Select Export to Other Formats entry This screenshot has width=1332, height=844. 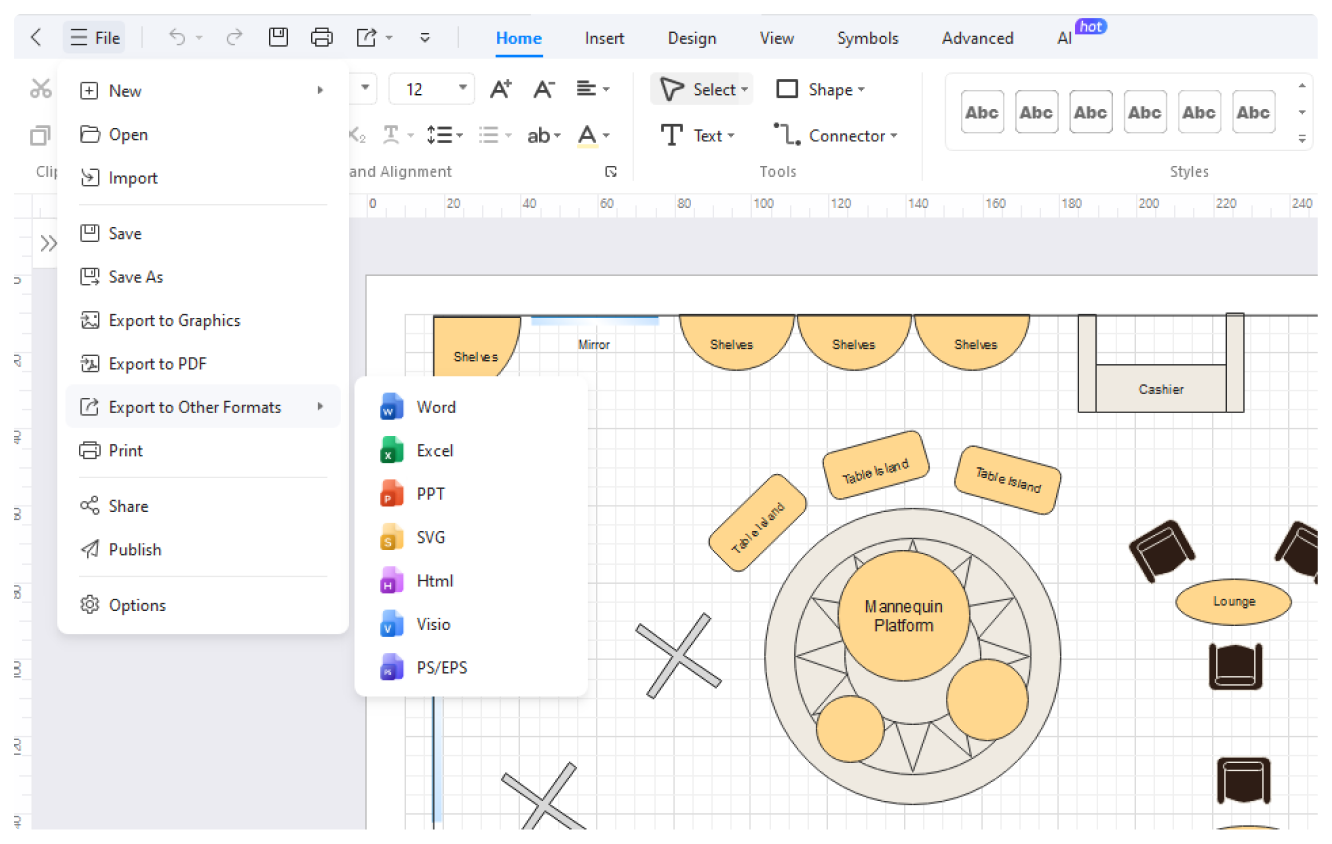pos(203,407)
